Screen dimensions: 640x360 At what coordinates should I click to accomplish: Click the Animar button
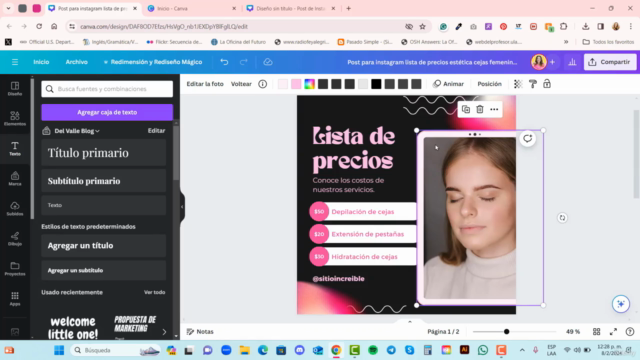point(449,84)
